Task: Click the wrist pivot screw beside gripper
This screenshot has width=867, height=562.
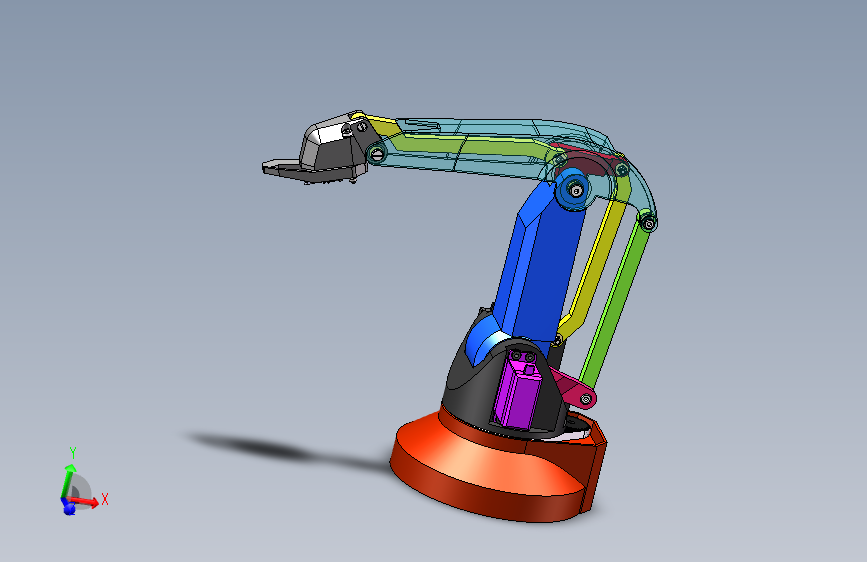Action: tap(377, 153)
